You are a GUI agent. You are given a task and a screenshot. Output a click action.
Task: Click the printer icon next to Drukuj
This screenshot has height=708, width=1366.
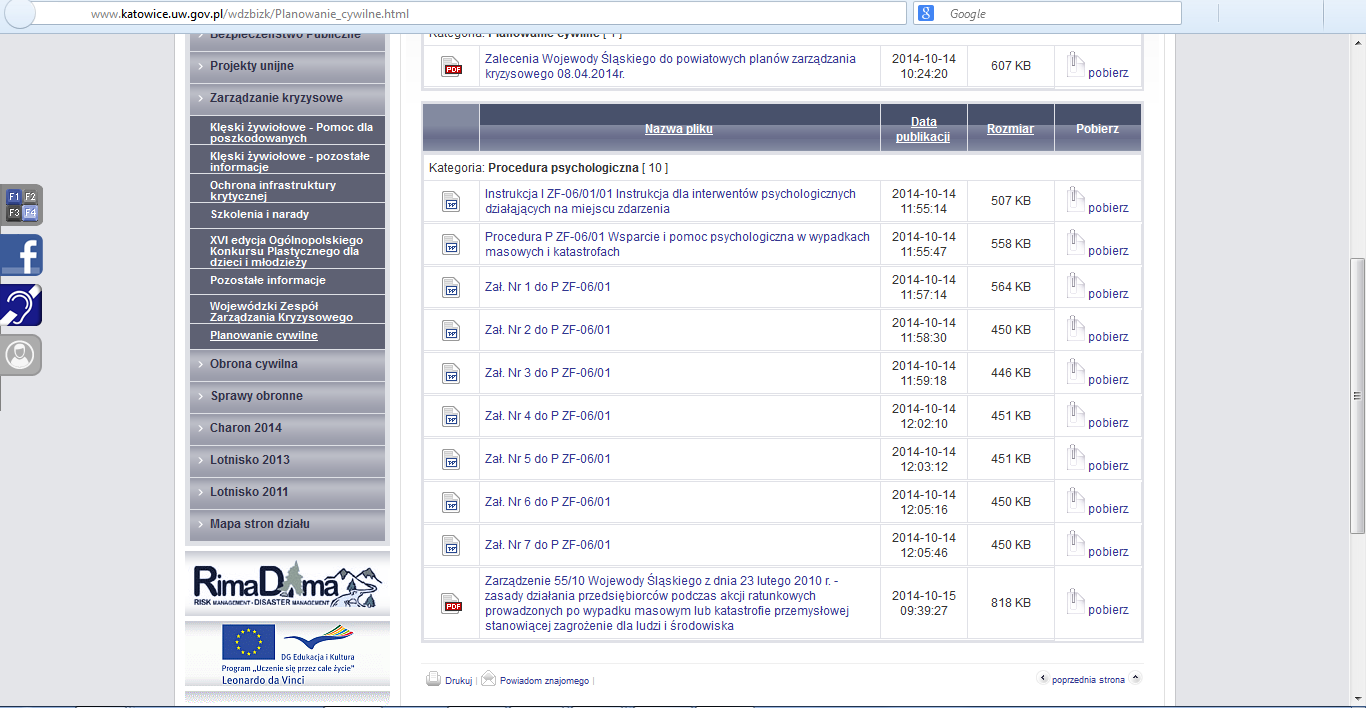click(x=434, y=679)
